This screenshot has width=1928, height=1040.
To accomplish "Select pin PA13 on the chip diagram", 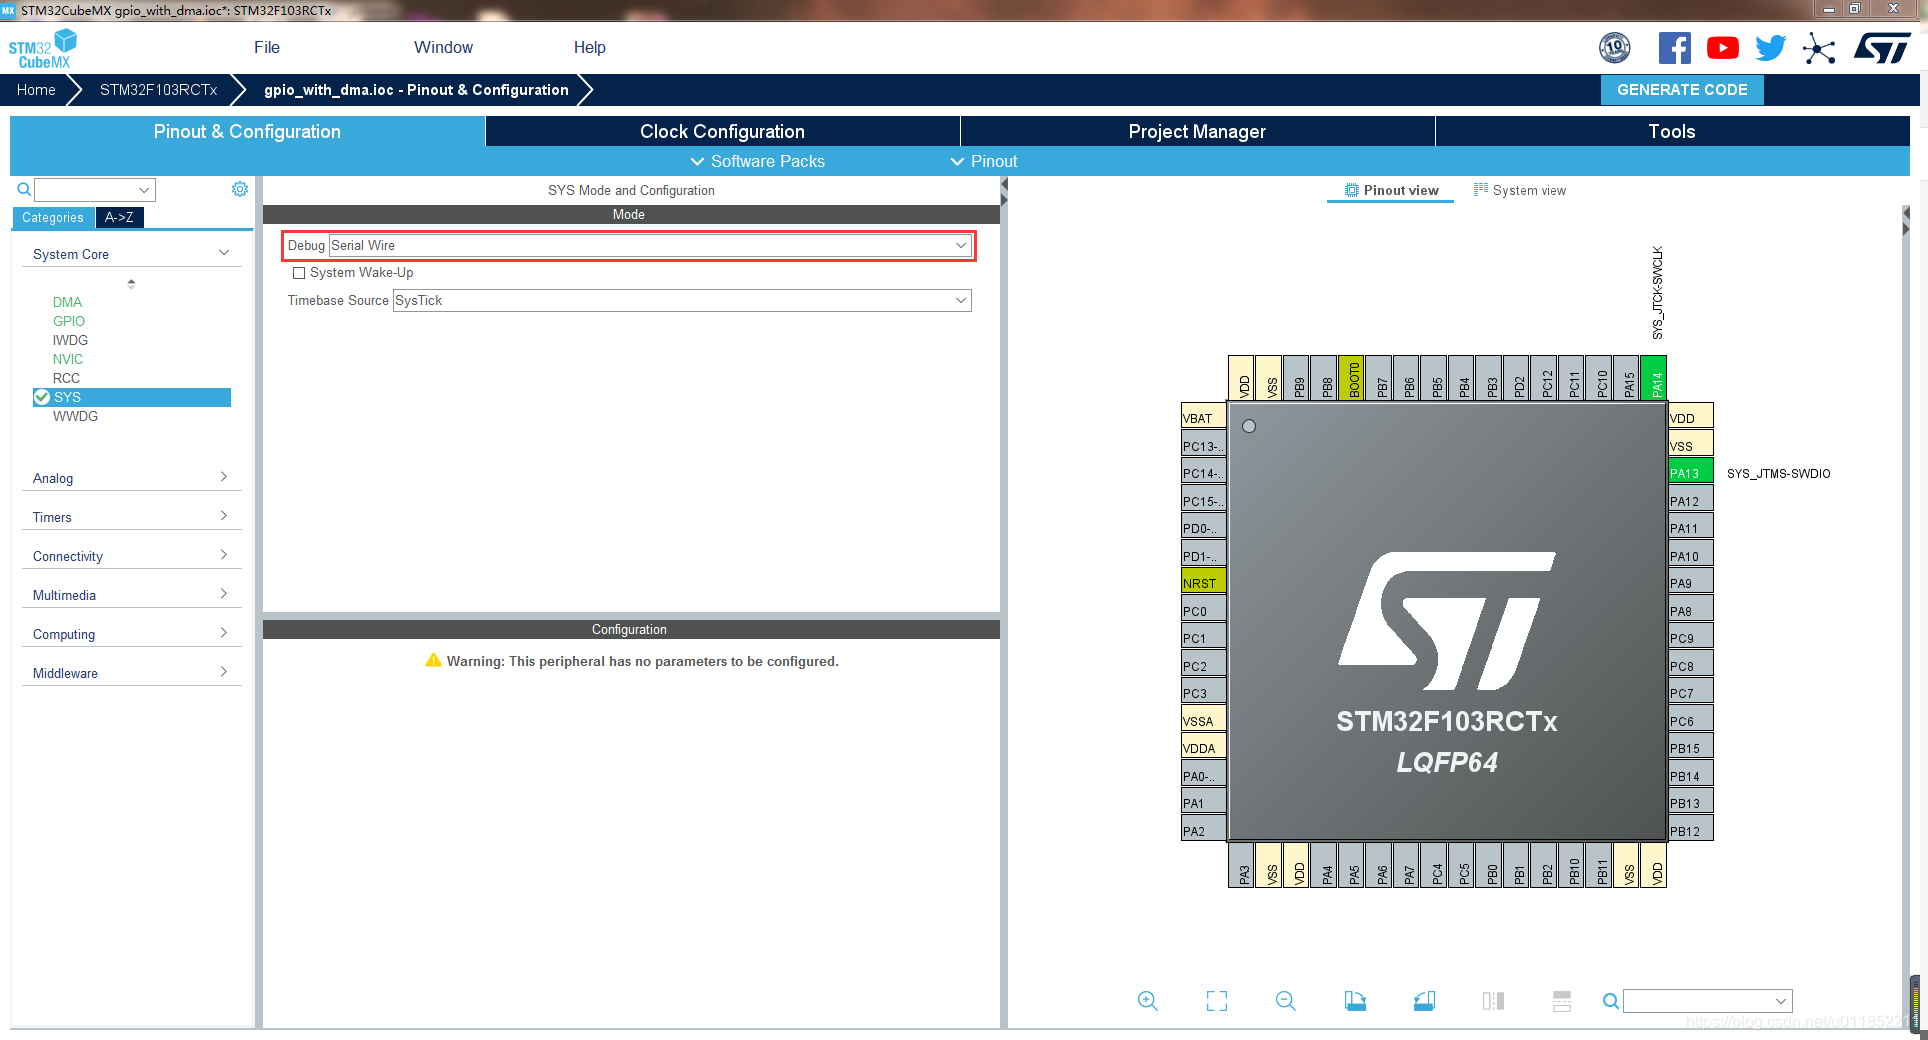I will click(x=1689, y=471).
